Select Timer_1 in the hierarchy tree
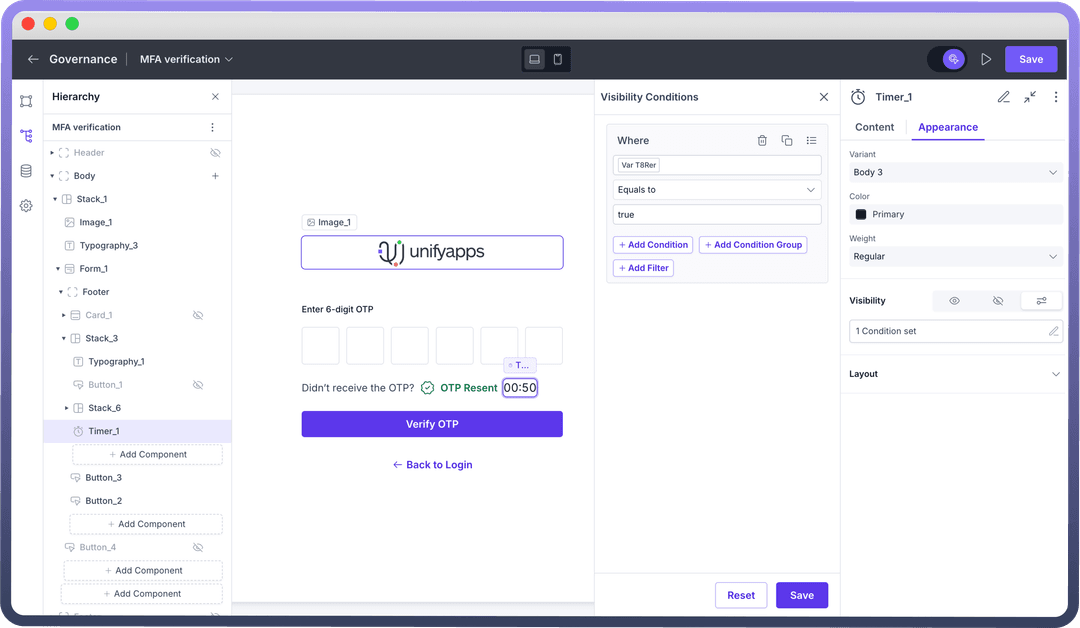 click(x=104, y=431)
